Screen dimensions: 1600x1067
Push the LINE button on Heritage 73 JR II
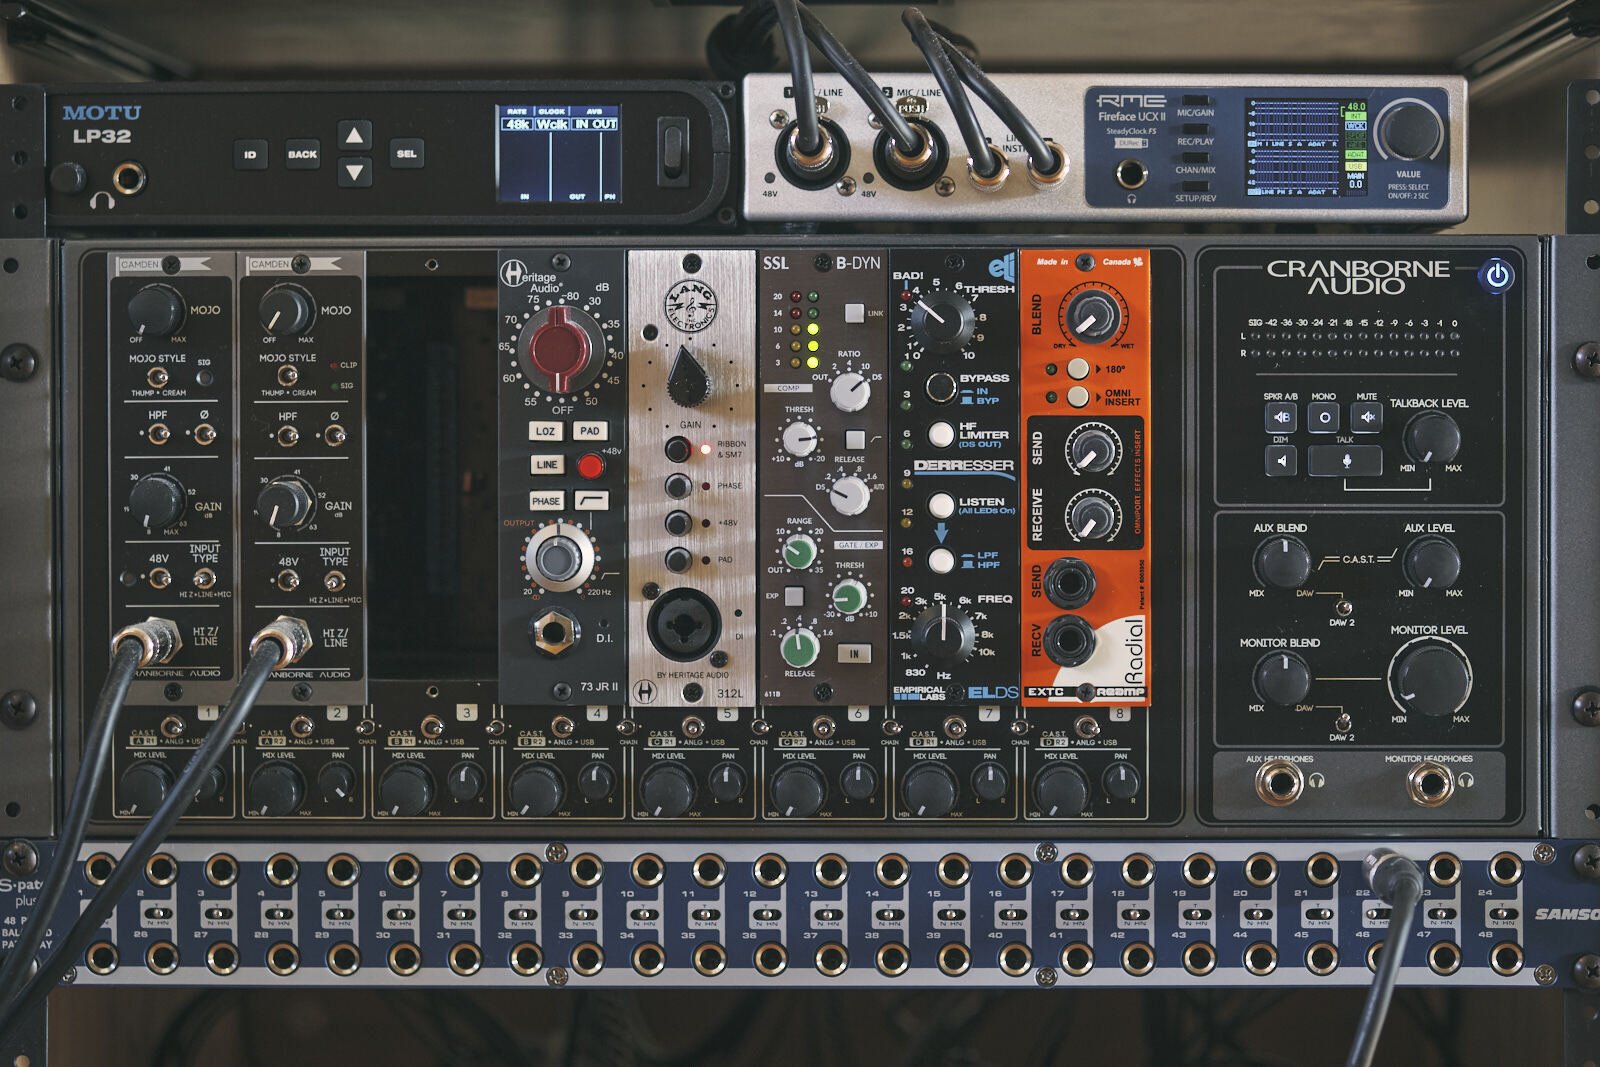(546, 465)
